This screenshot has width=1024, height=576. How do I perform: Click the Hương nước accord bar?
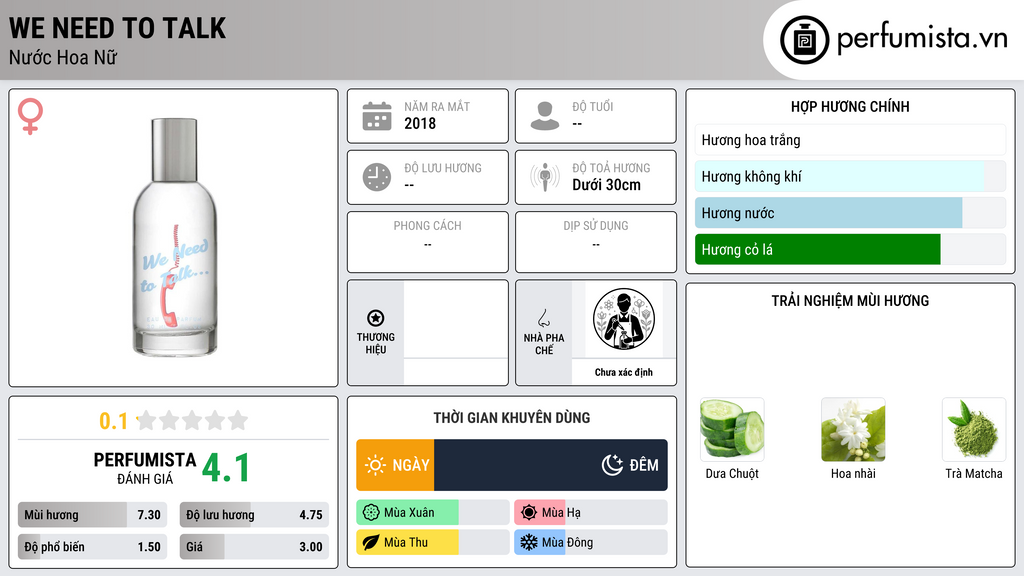pyautogui.click(x=850, y=213)
